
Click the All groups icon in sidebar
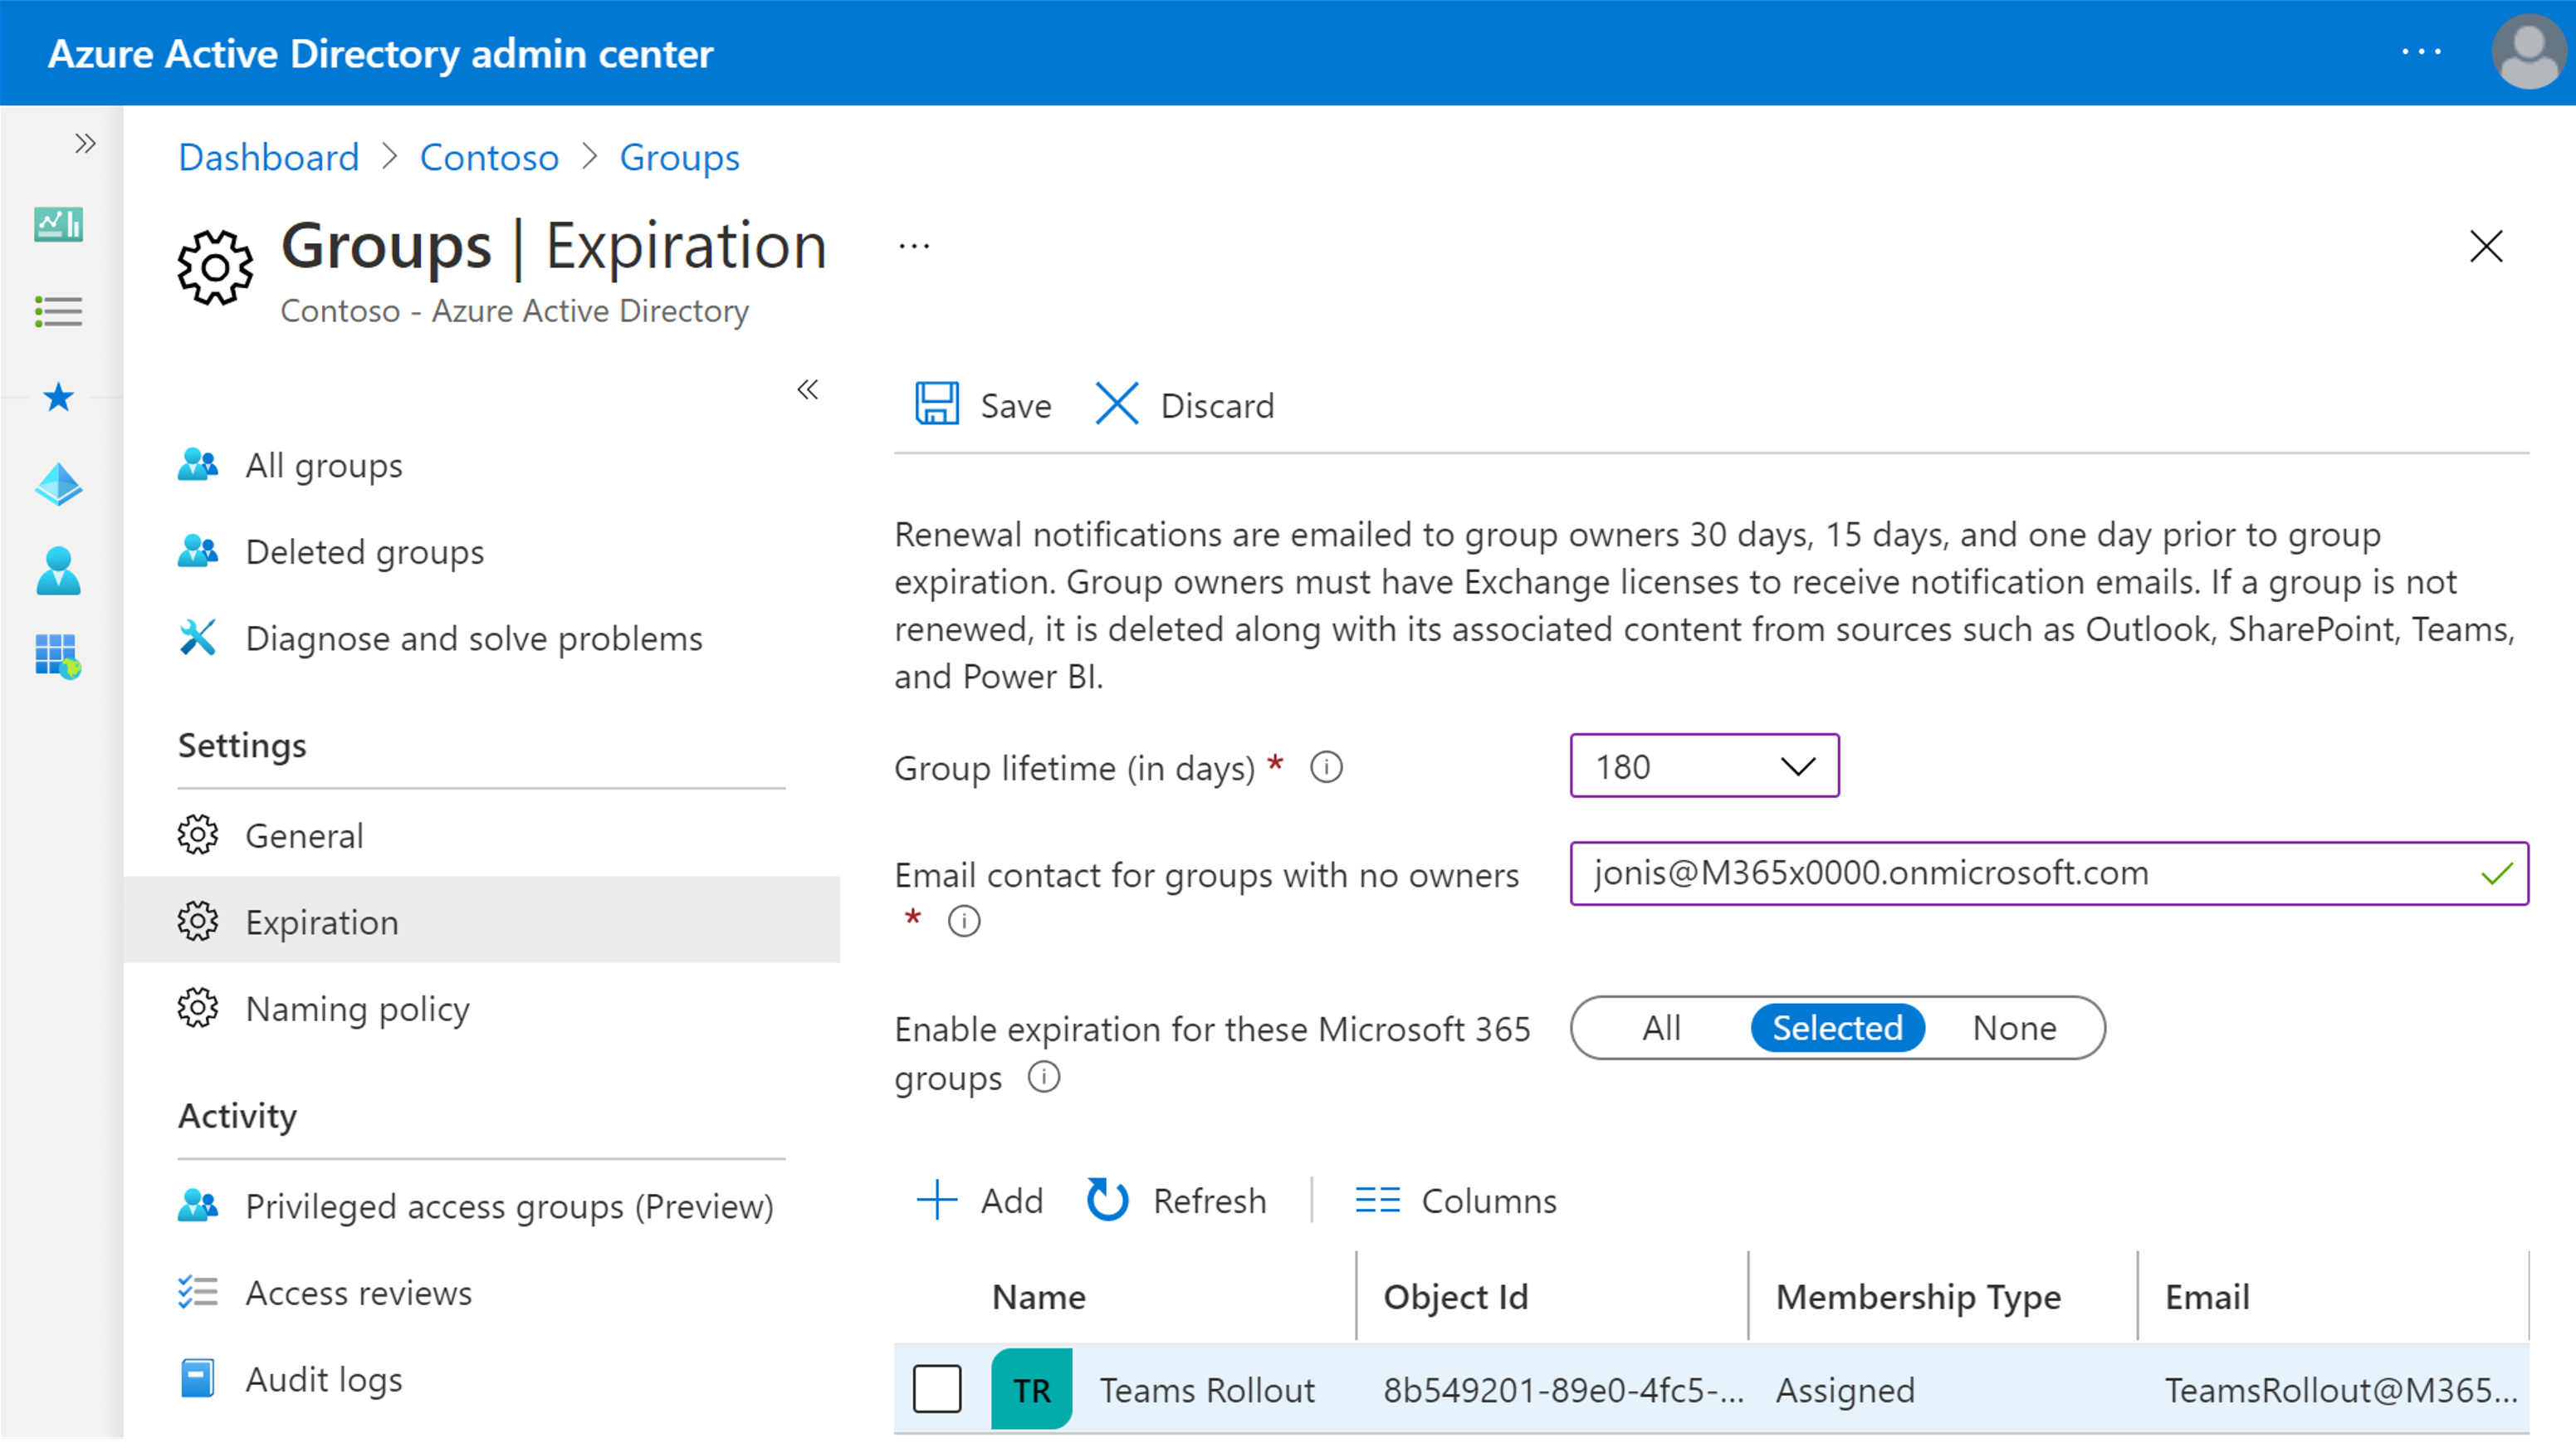click(x=198, y=464)
